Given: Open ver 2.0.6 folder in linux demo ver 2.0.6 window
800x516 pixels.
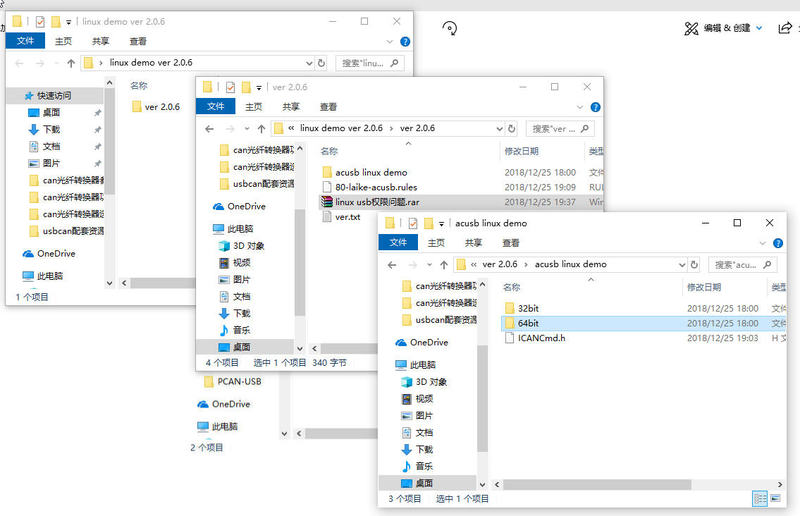Looking at the screenshot, I should pyautogui.click(x=162, y=107).
